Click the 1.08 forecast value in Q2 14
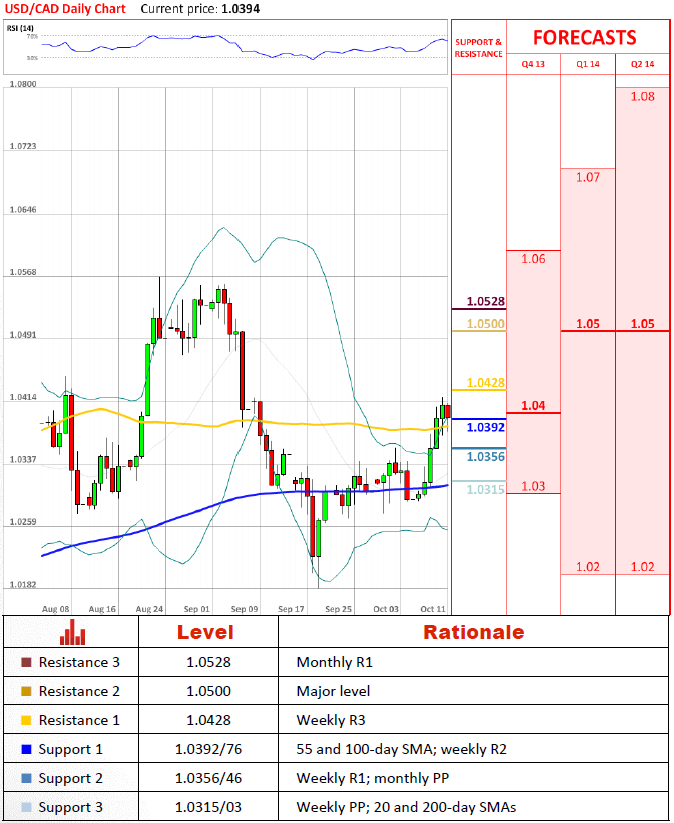Viewport: 674px width, 823px height. coord(643,97)
